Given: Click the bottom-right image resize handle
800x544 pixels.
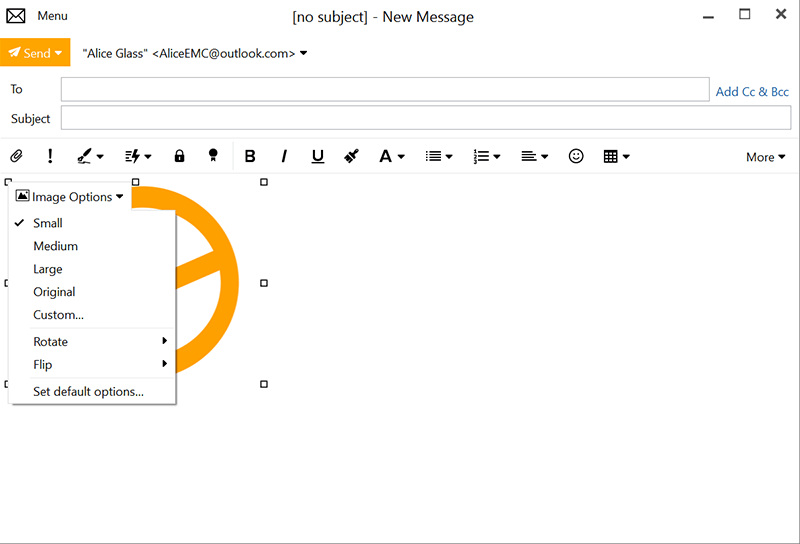Looking at the screenshot, I should [264, 384].
